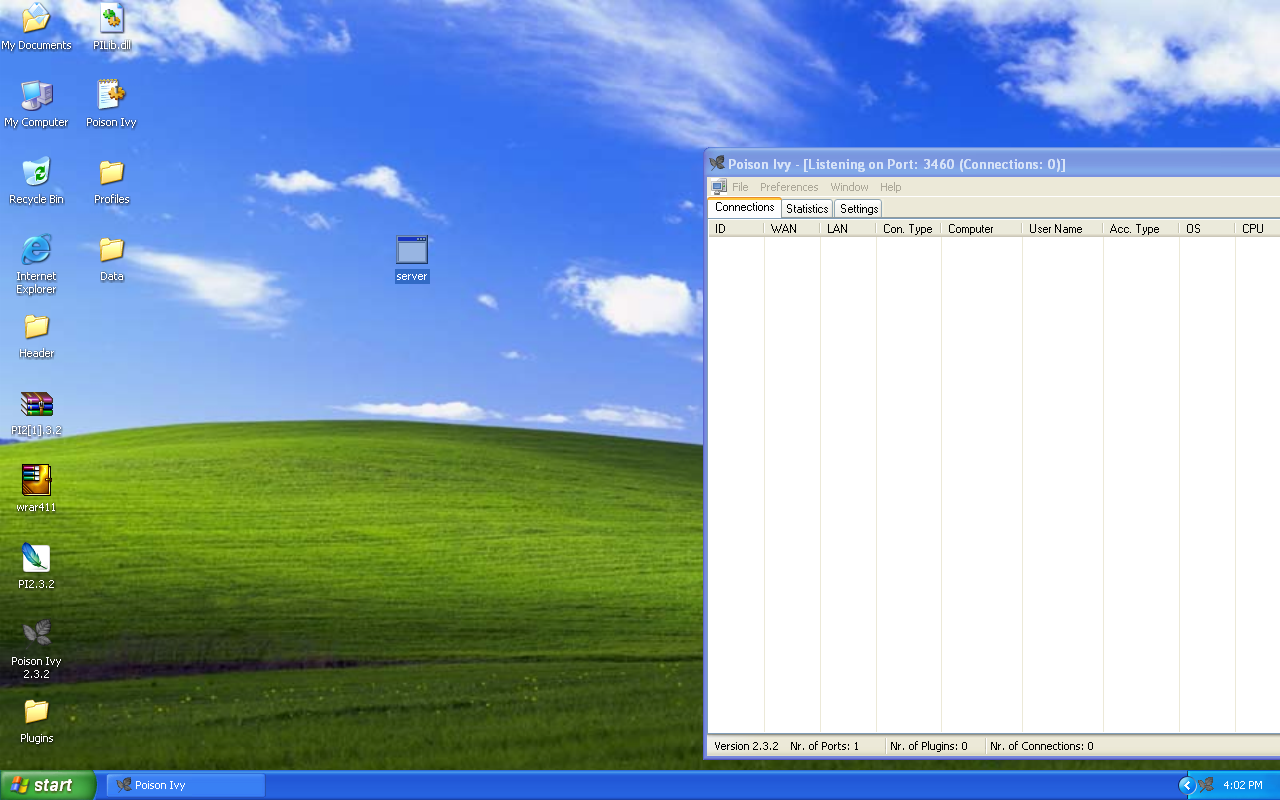The image size is (1280, 800).
Task: Open the Profiles folder
Action: (110, 172)
